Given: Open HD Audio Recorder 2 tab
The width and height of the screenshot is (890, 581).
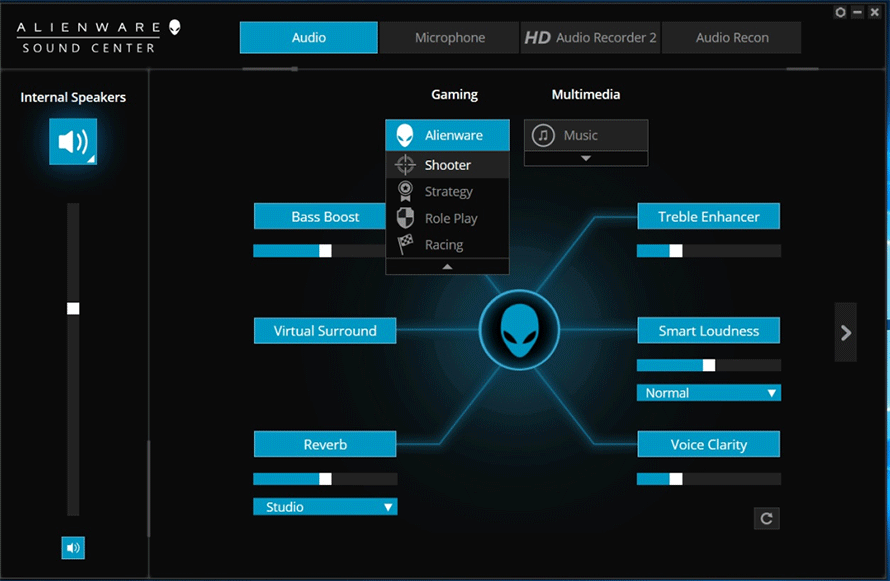Looking at the screenshot, I should click(x=590, y=37).
